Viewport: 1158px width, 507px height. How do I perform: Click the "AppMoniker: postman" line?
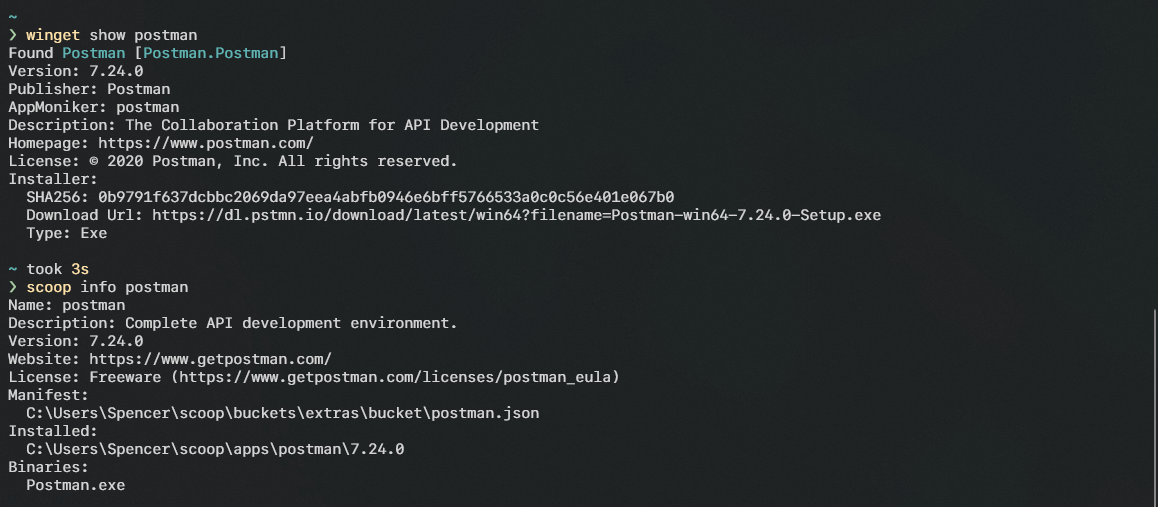coord(94,107)
